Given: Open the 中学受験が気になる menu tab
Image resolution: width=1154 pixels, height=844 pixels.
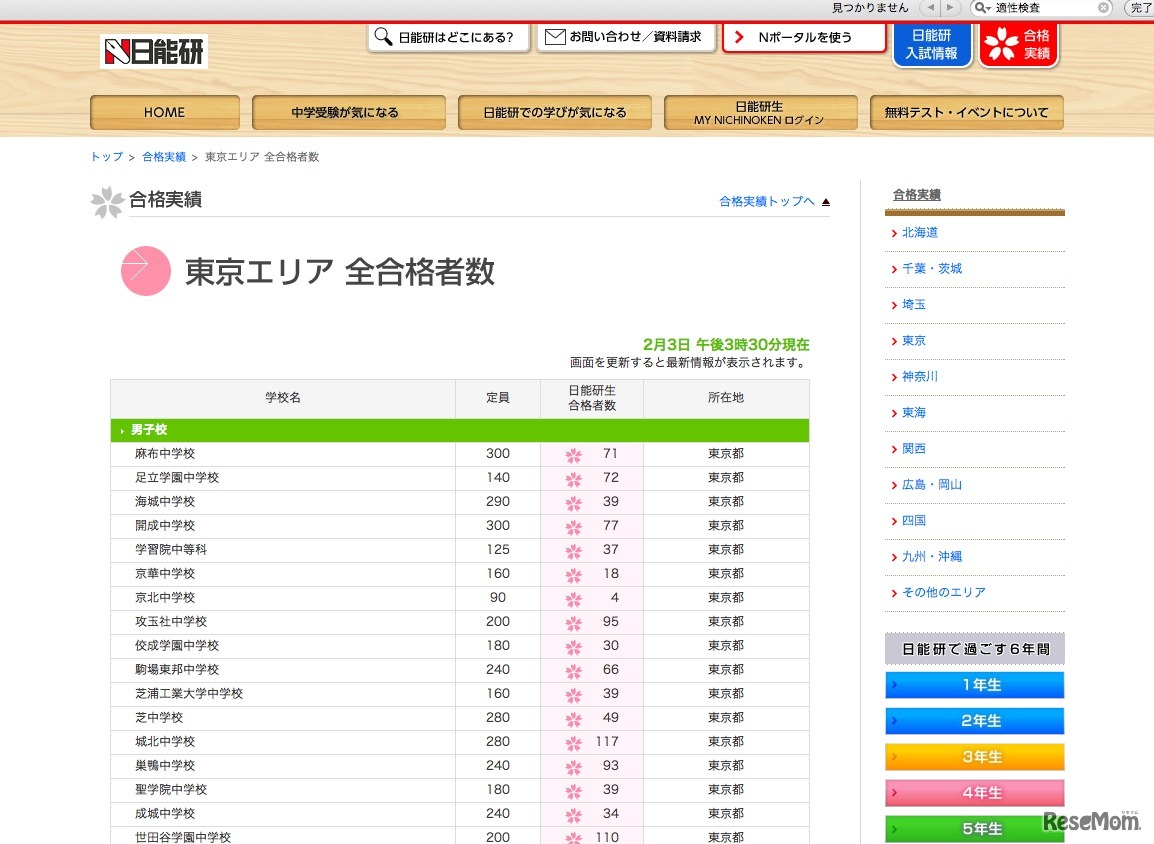Looking at the screenshot, I should tap(348, 113).
